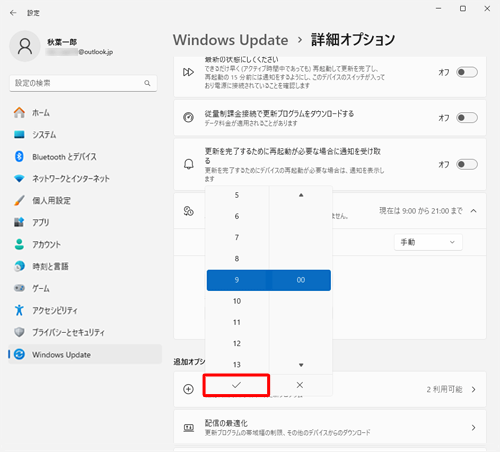
Task: Click the 時刻と言語 globe icon
Action: click(x=19, y=266)
